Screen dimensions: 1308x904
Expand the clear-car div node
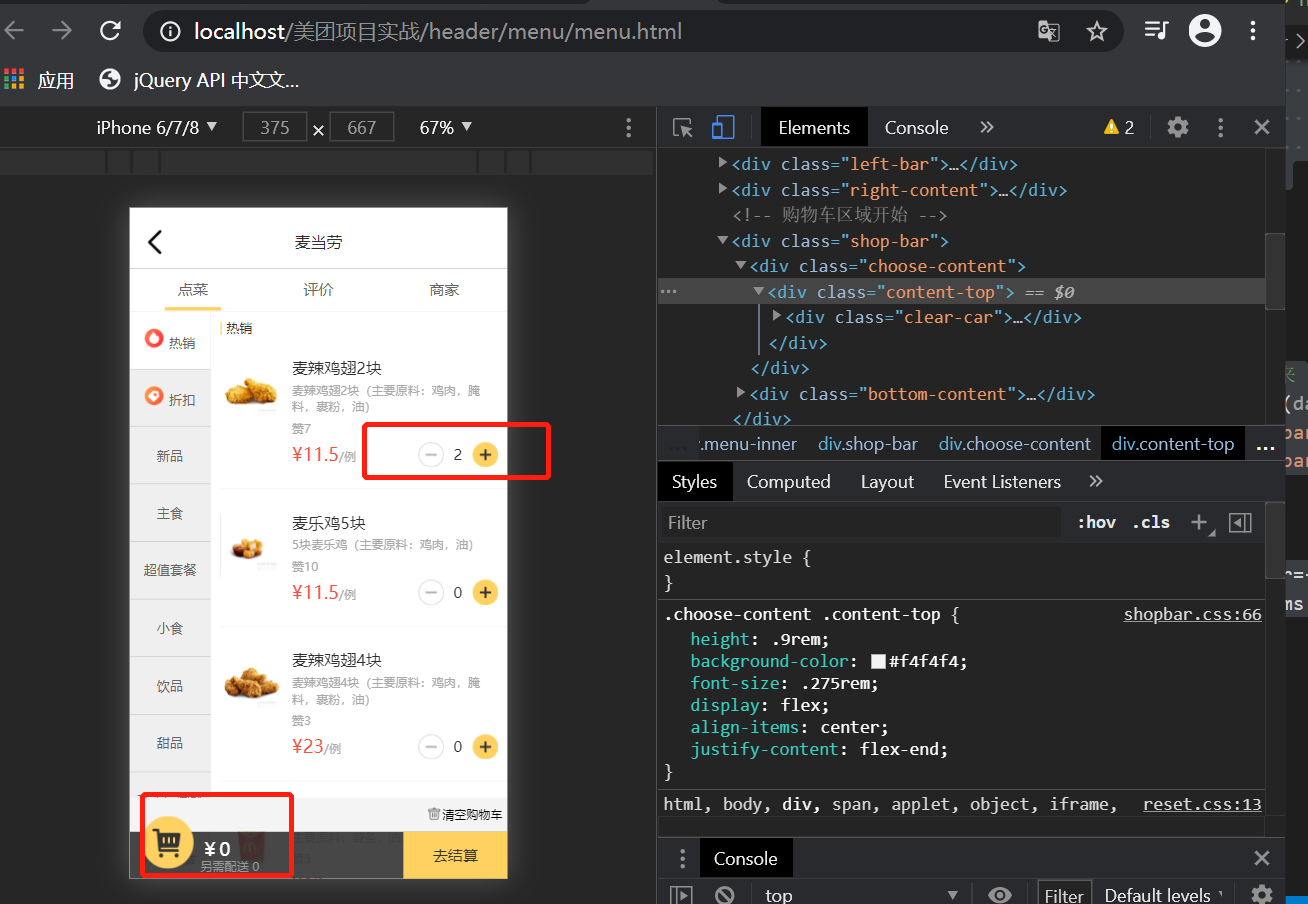tap(777, 316)
